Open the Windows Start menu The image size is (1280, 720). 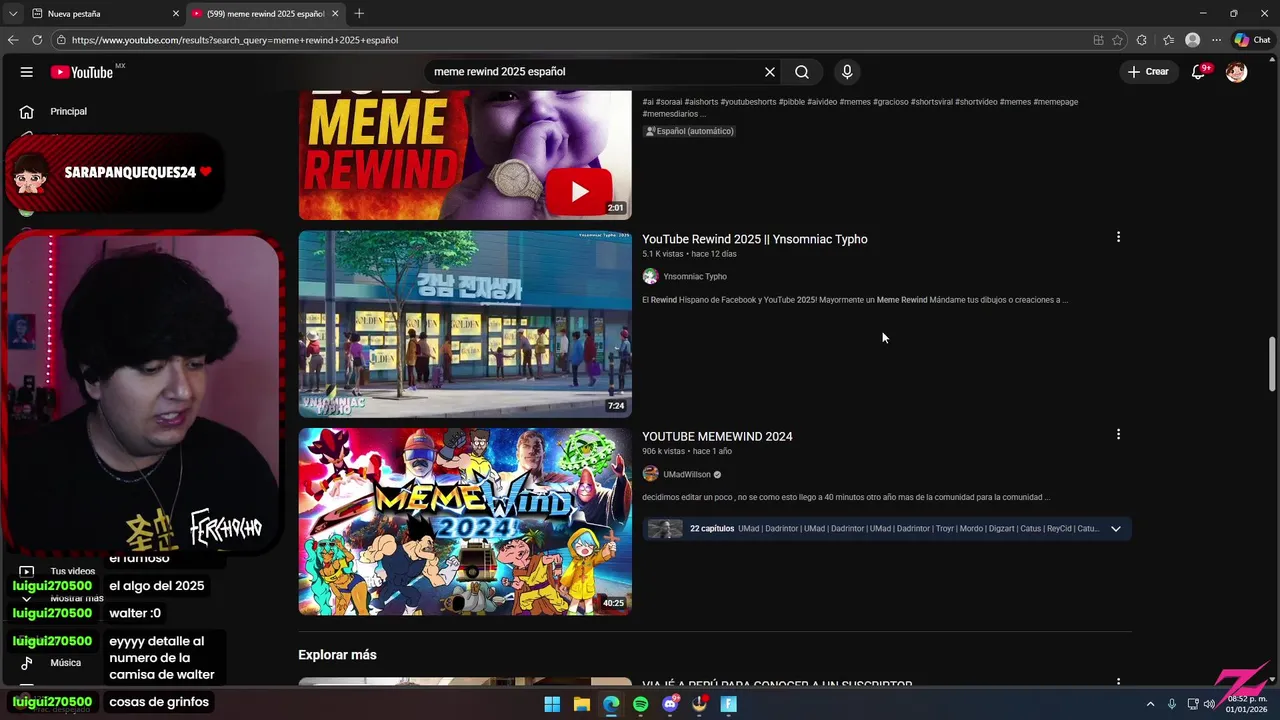[x=552, y=704]
